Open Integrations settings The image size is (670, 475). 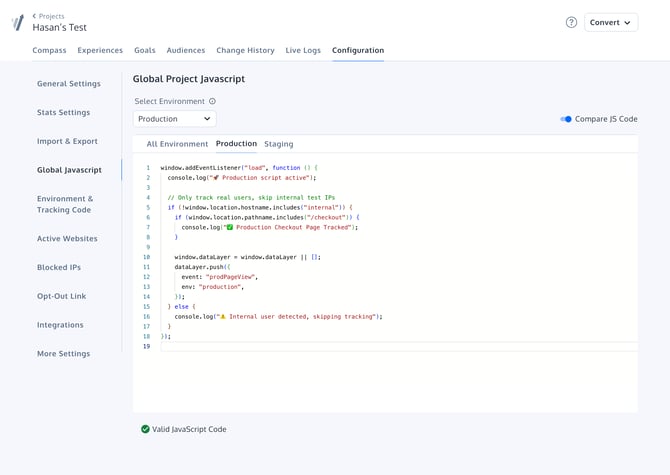(60, 325)
